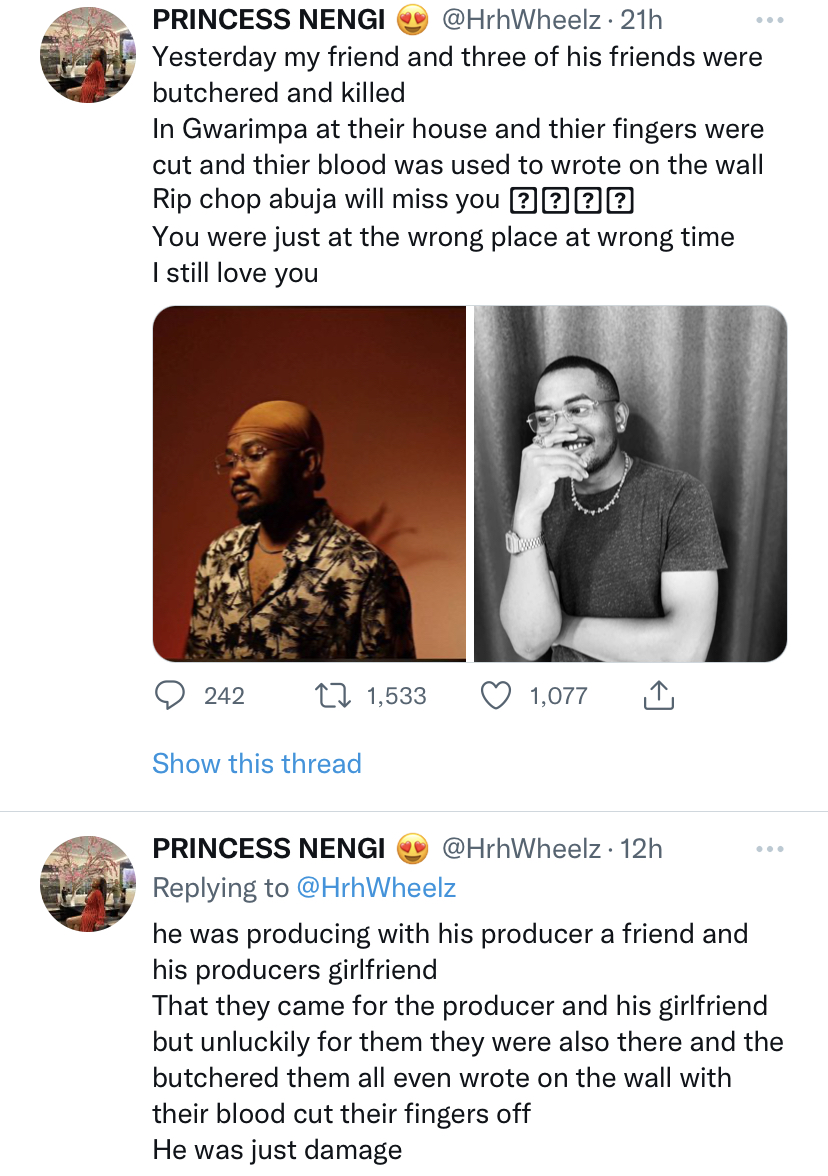
Task: Open the share icon under the photos
Action: 657,696
